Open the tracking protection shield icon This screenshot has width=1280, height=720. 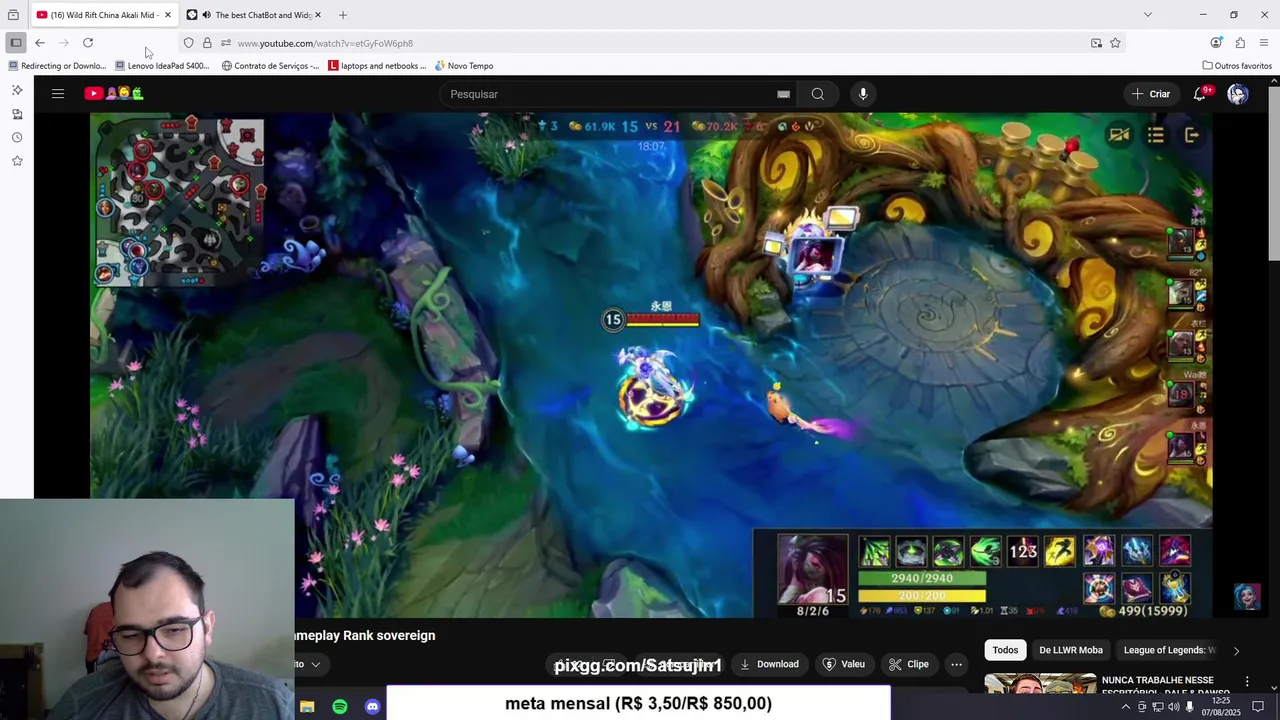[x=188, y=43]
